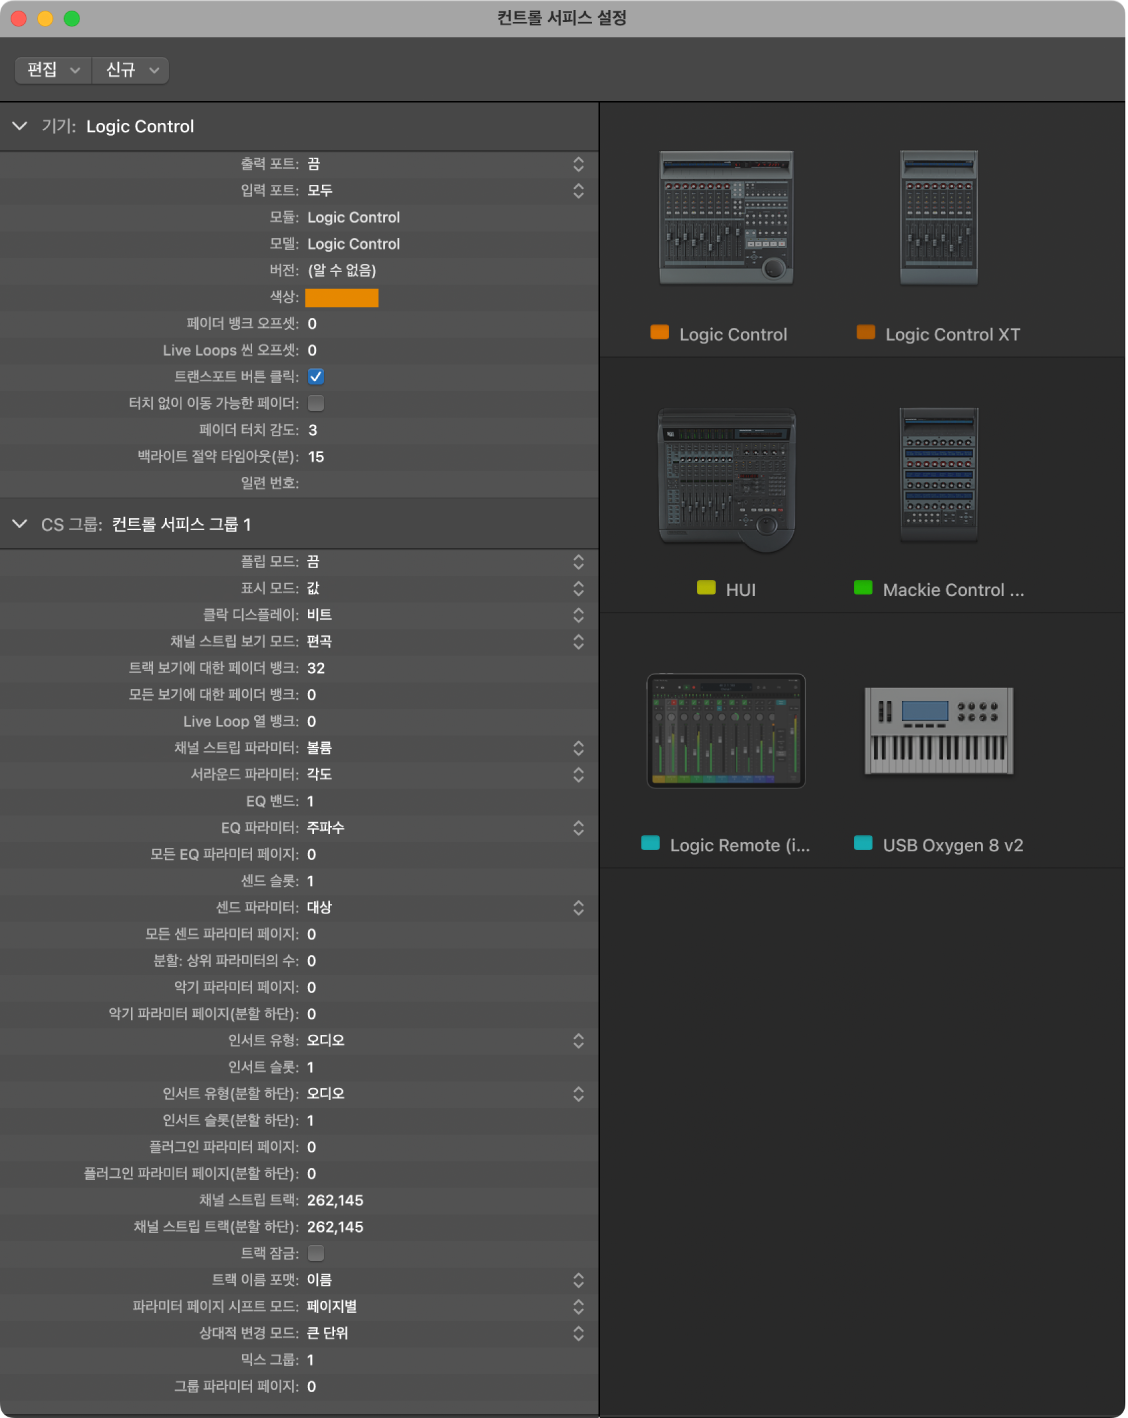Open the 상대적 변경 모드 popup menu
Viewport: 1128px width, 1418px height.
tap(578, 1333)
